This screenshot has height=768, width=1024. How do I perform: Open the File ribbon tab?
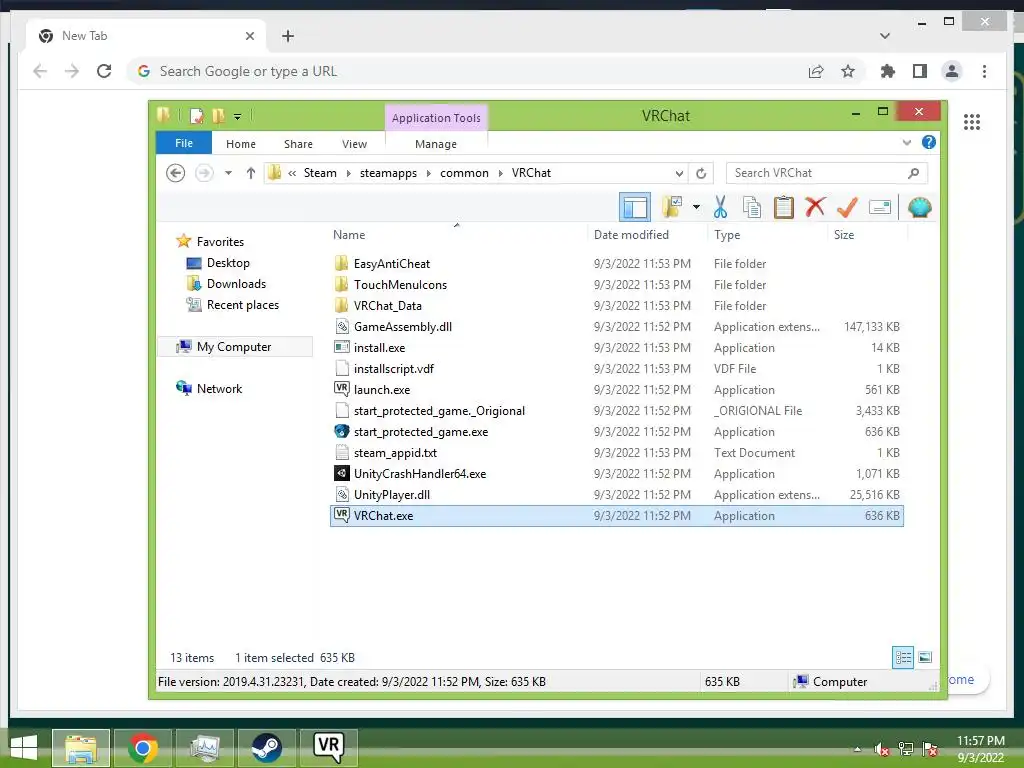(x=184, y=143)
